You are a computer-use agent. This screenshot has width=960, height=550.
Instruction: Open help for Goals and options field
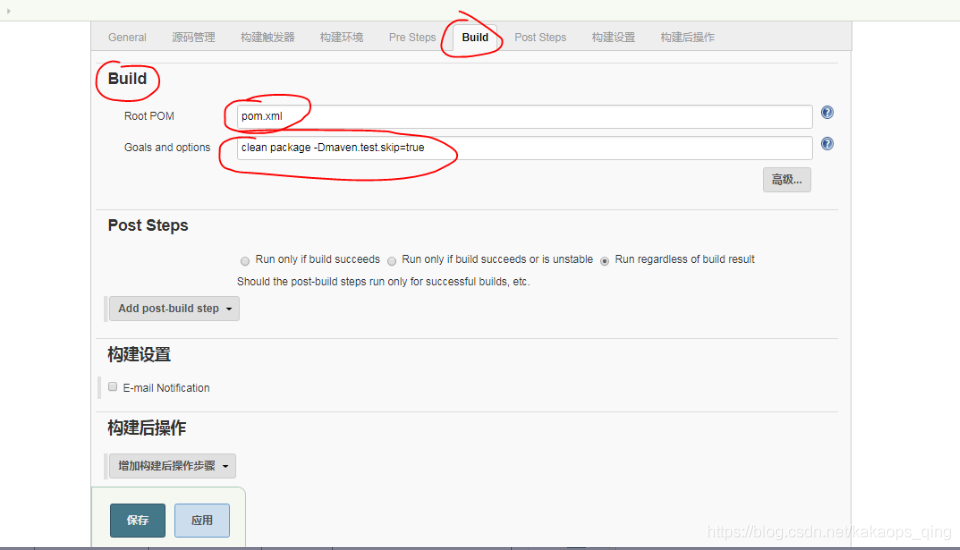point(827,144)
